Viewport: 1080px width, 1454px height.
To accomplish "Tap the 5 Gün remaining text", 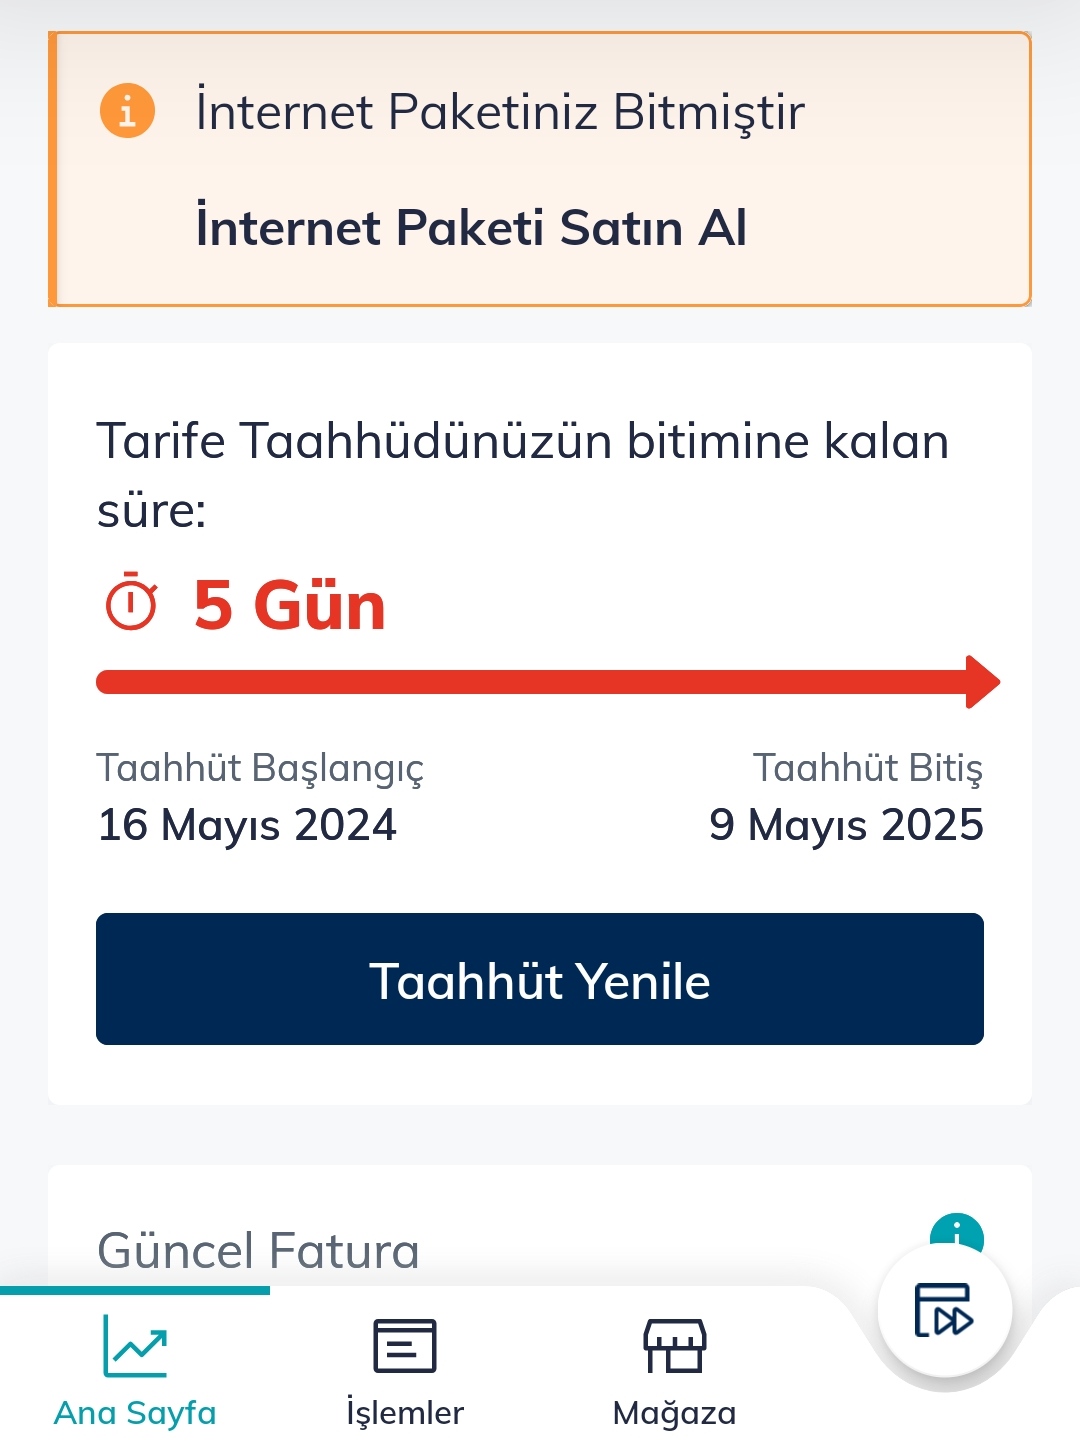I will (x=289, y=605).
